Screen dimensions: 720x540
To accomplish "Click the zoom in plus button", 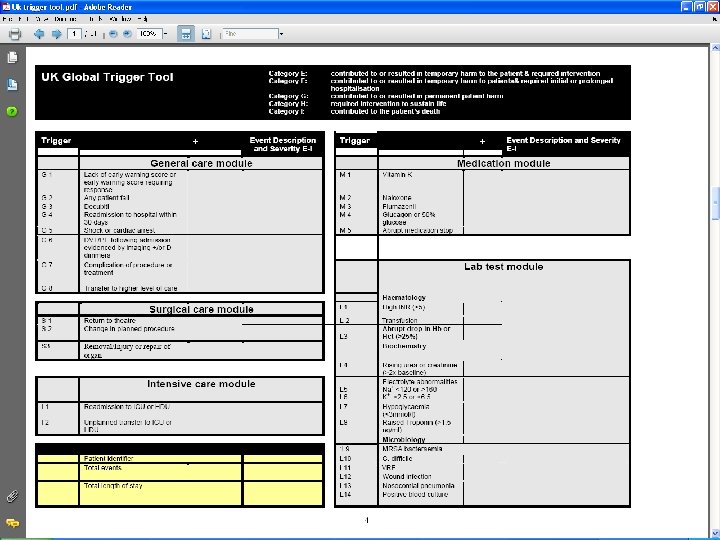I will (x=127, y=34).
